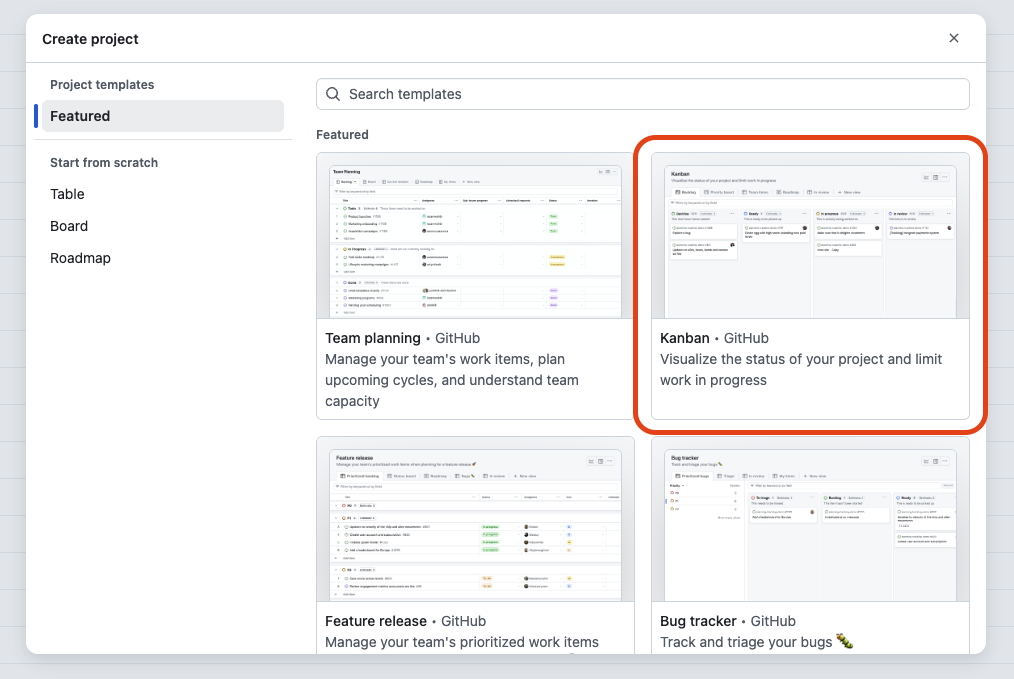Click 'Manage your team's work items, plan' description
The width and height of the screenshot is (1014, 679).
[x=452, y=380]
